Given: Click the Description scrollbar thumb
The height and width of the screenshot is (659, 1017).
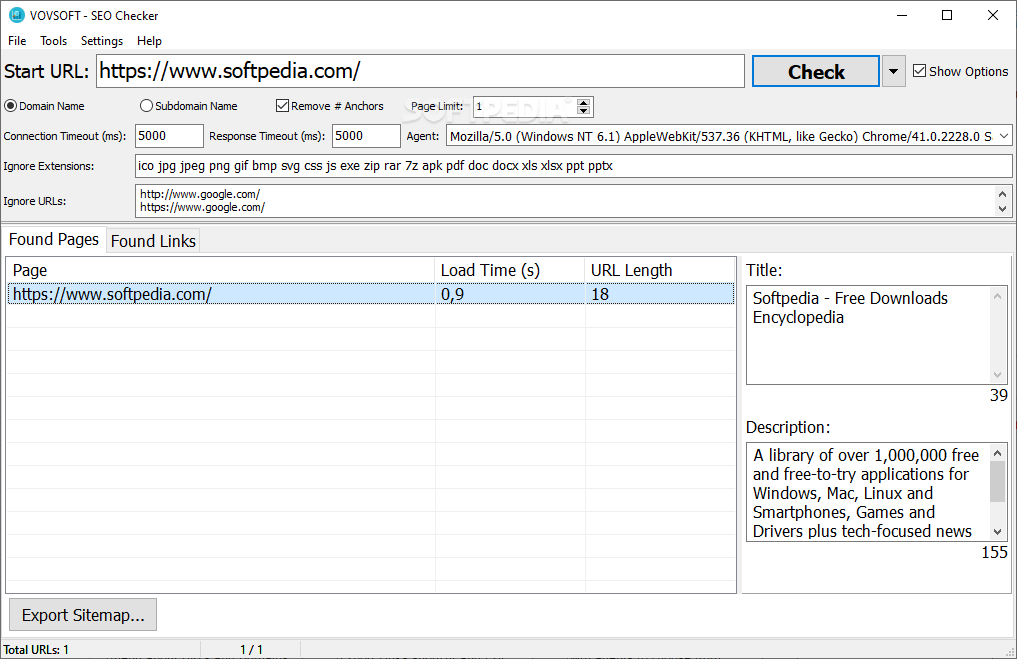Looking at the screenshot, I should [x=998, y=481].
